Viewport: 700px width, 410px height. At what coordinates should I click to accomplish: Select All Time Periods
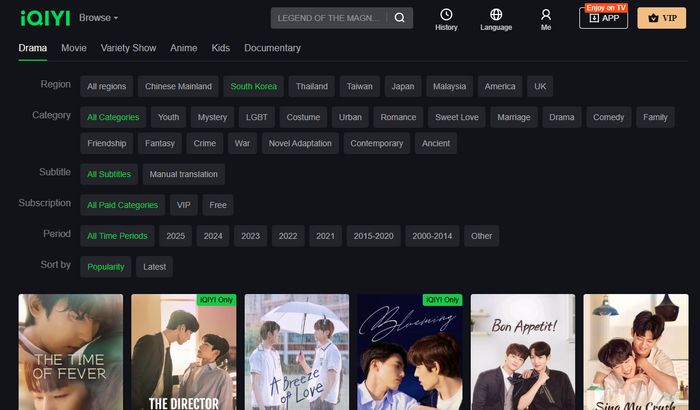click(117, 236)
